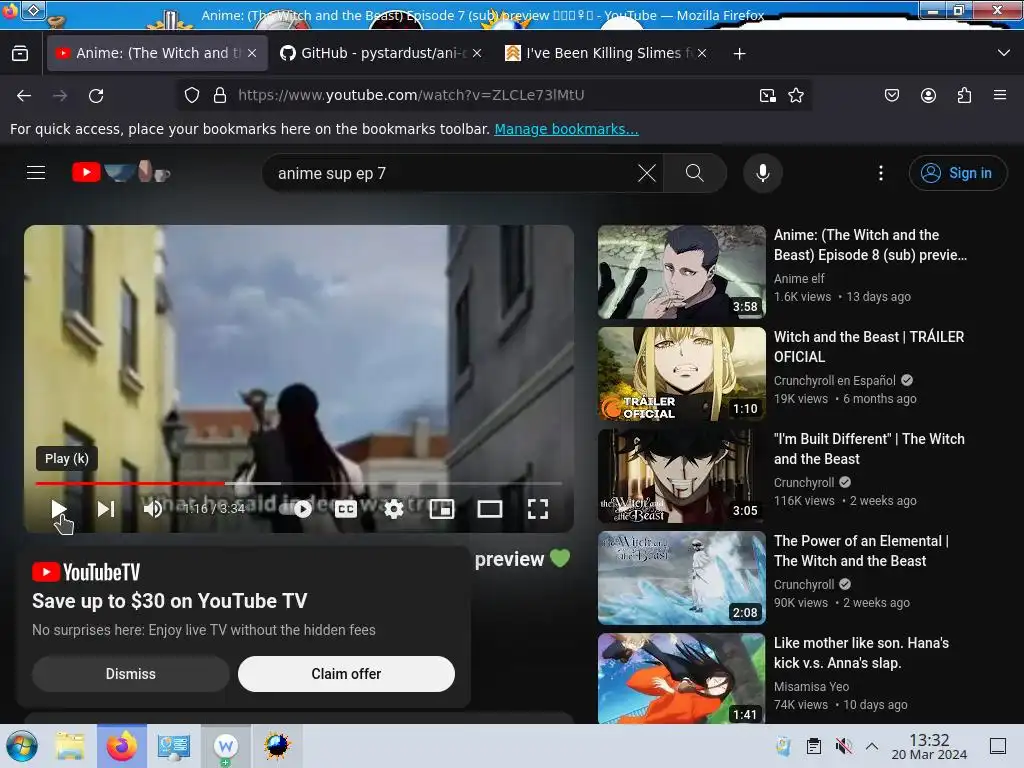Open file explorer from taskbar
This screenshot has width=1024, height=768.
[70, 746]
